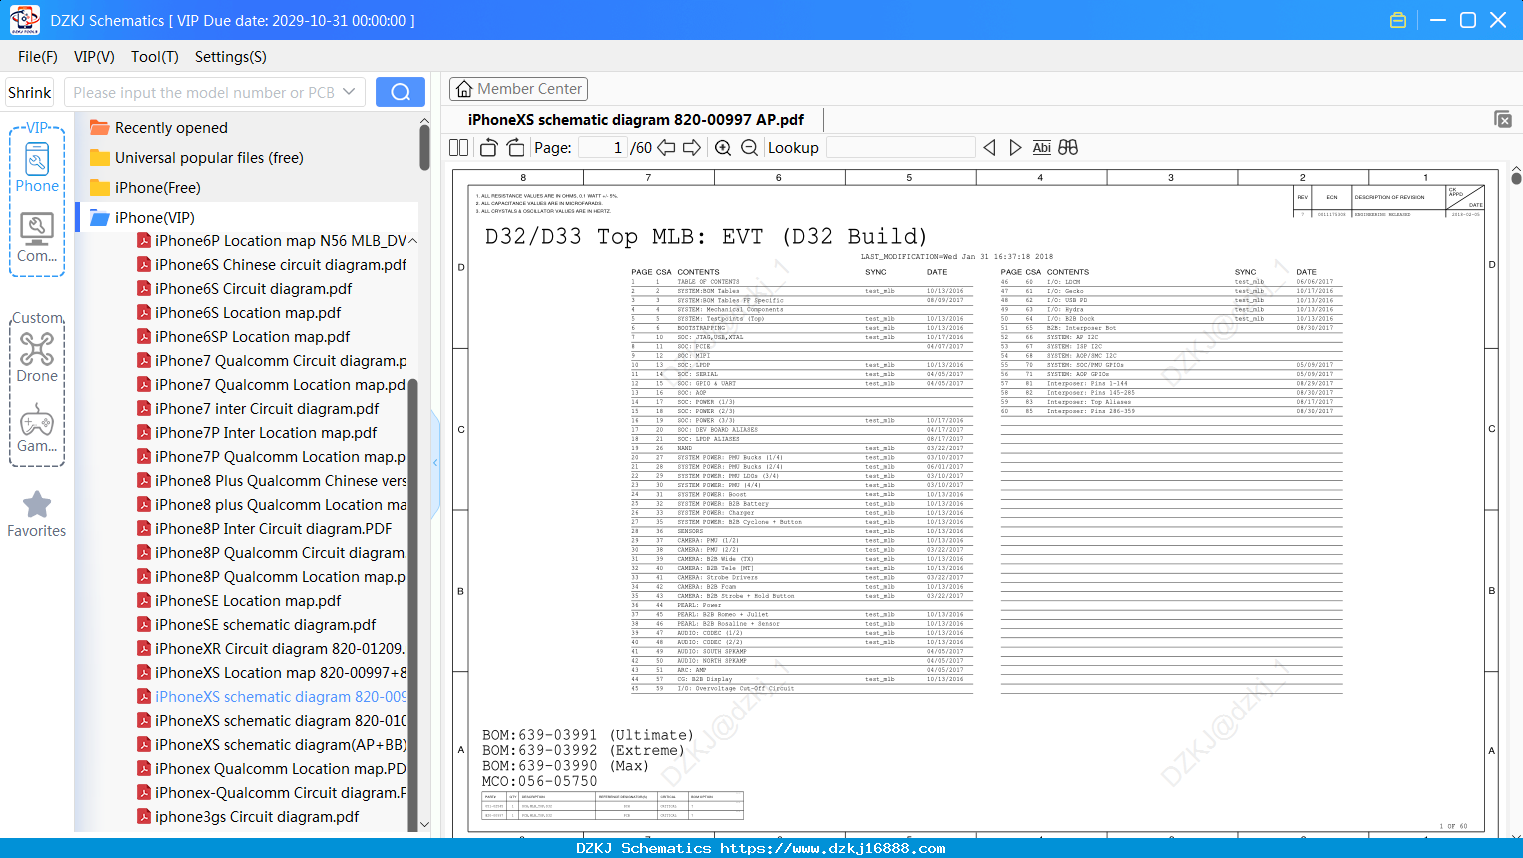Screen dimensions: 1523x858
Task: Toggle the two-page split view icon
Action: [459, 147]
